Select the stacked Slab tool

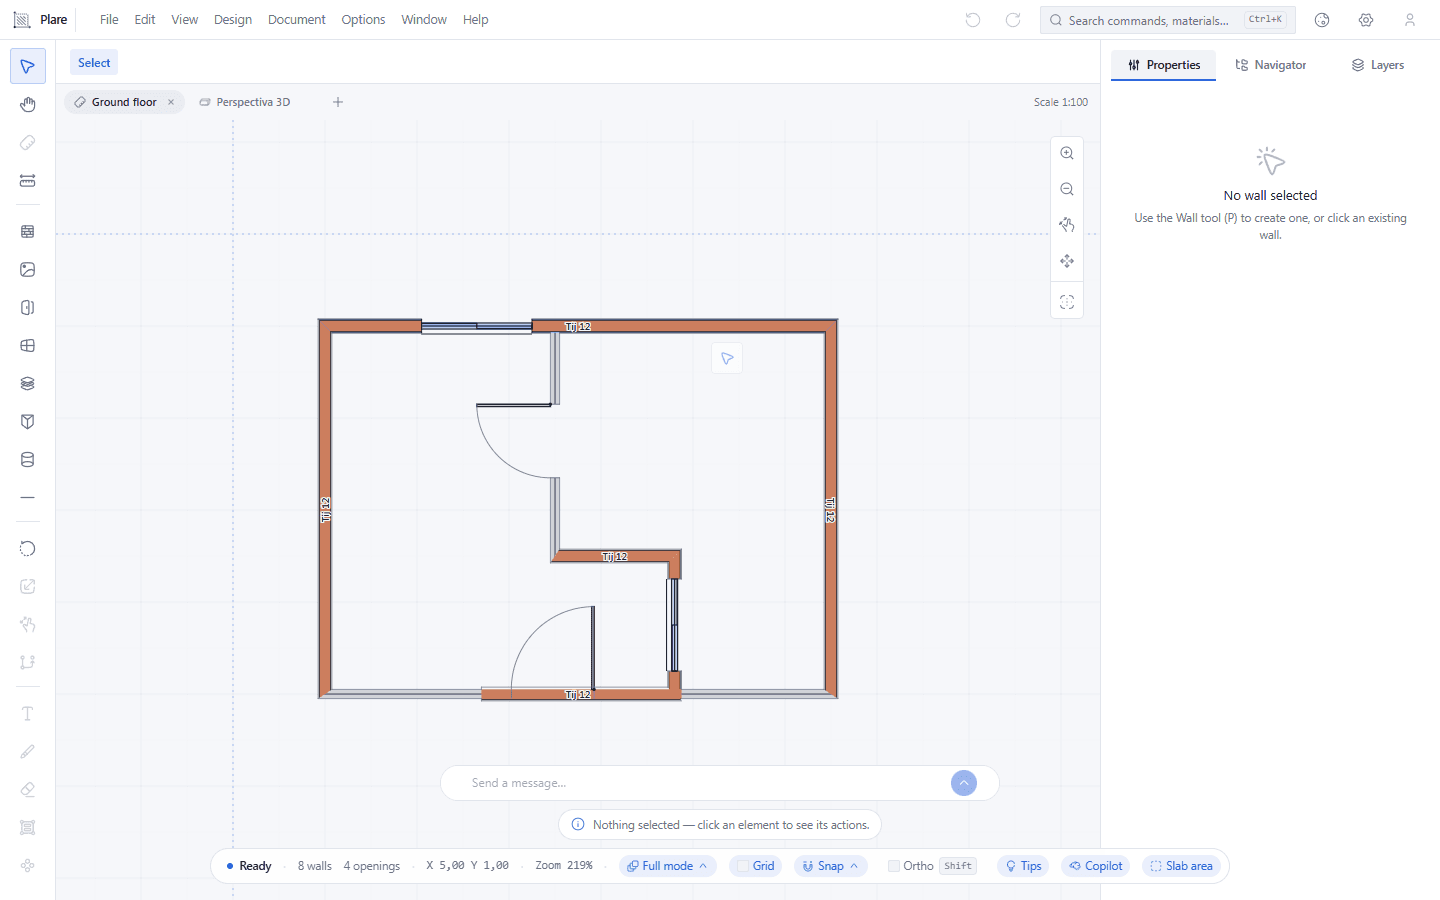click(28, 383)
